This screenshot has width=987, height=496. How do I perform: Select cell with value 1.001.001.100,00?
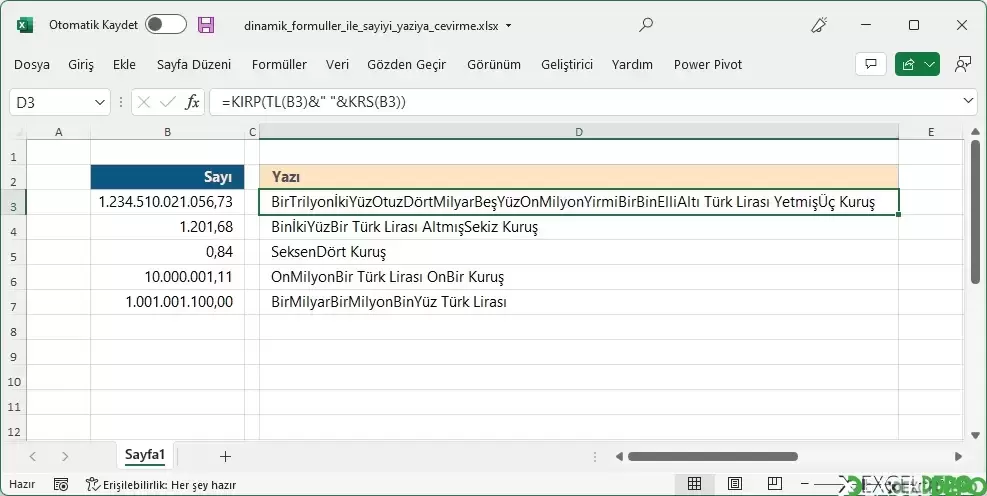[167, 302]
